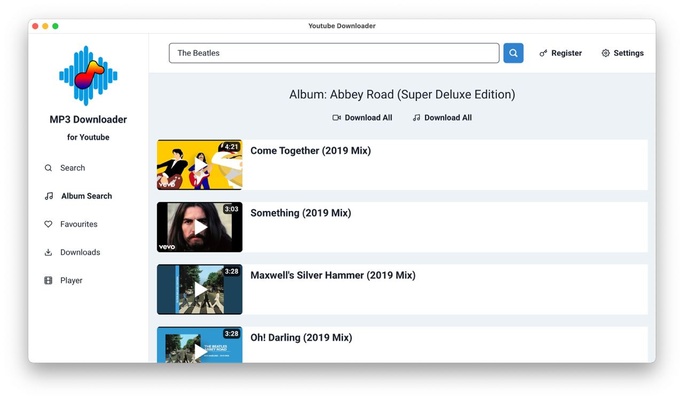Click the 4:21 duration badge

(x=232, y=147)
